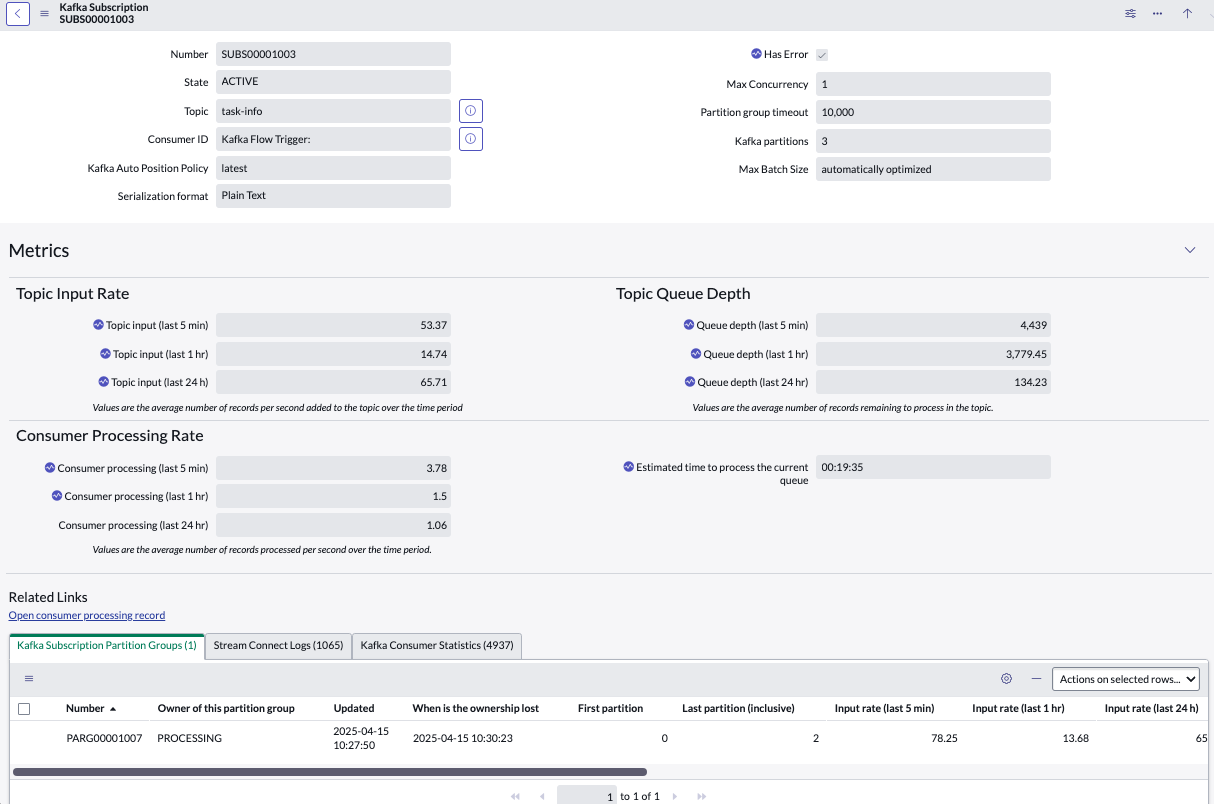
Task: Sort by First partition column
Action: (610, 708)
